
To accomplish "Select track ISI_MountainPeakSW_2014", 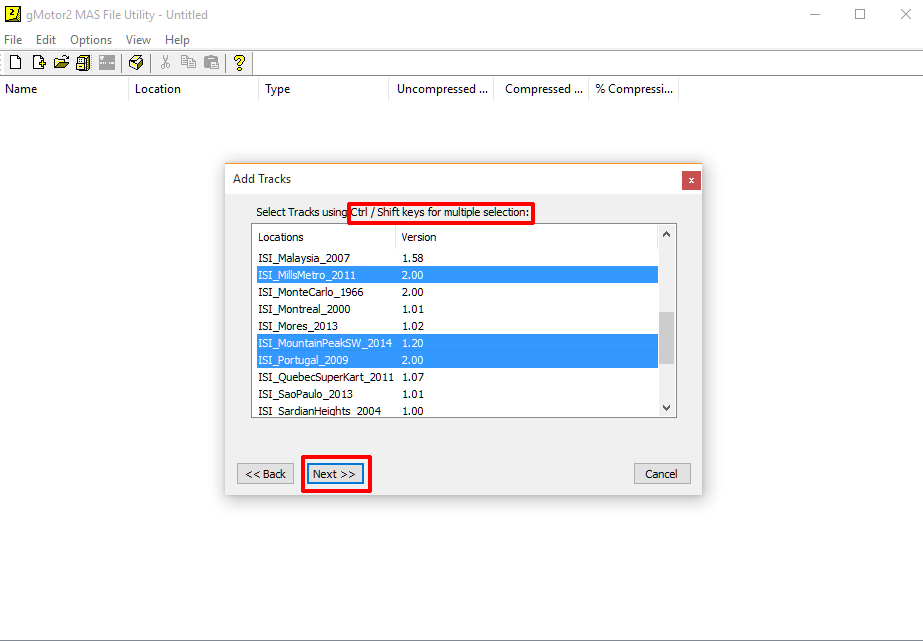I will pos(457,343).
